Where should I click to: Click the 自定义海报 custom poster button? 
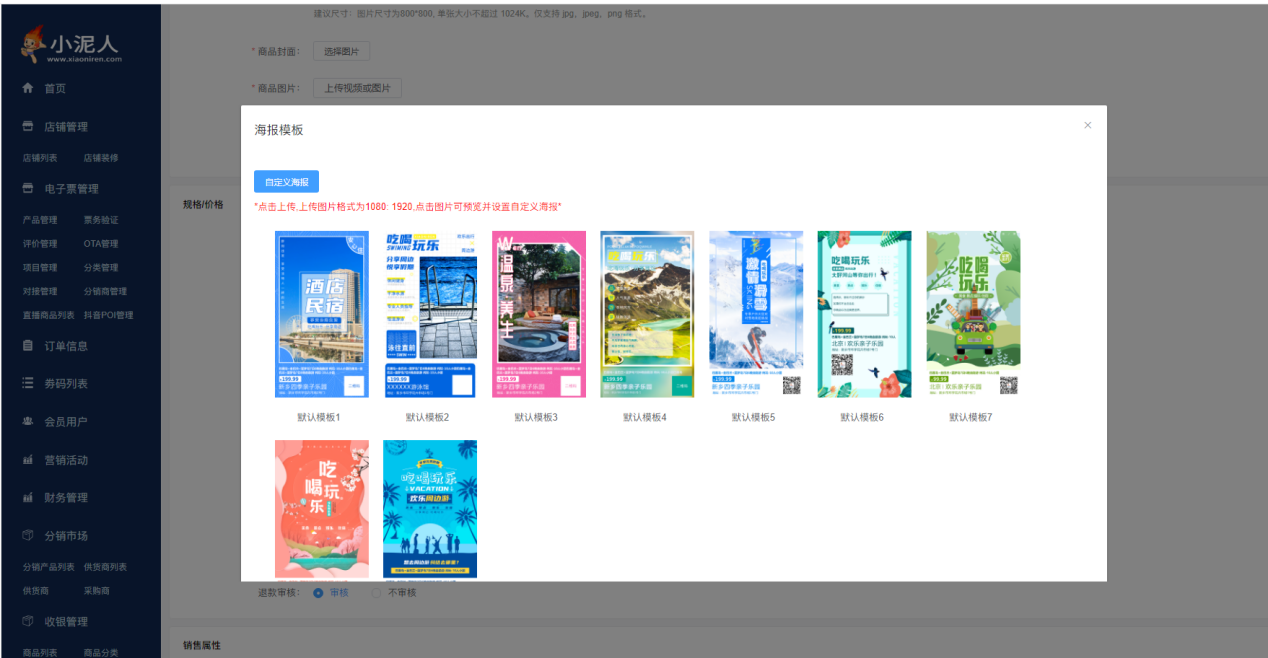288,181
